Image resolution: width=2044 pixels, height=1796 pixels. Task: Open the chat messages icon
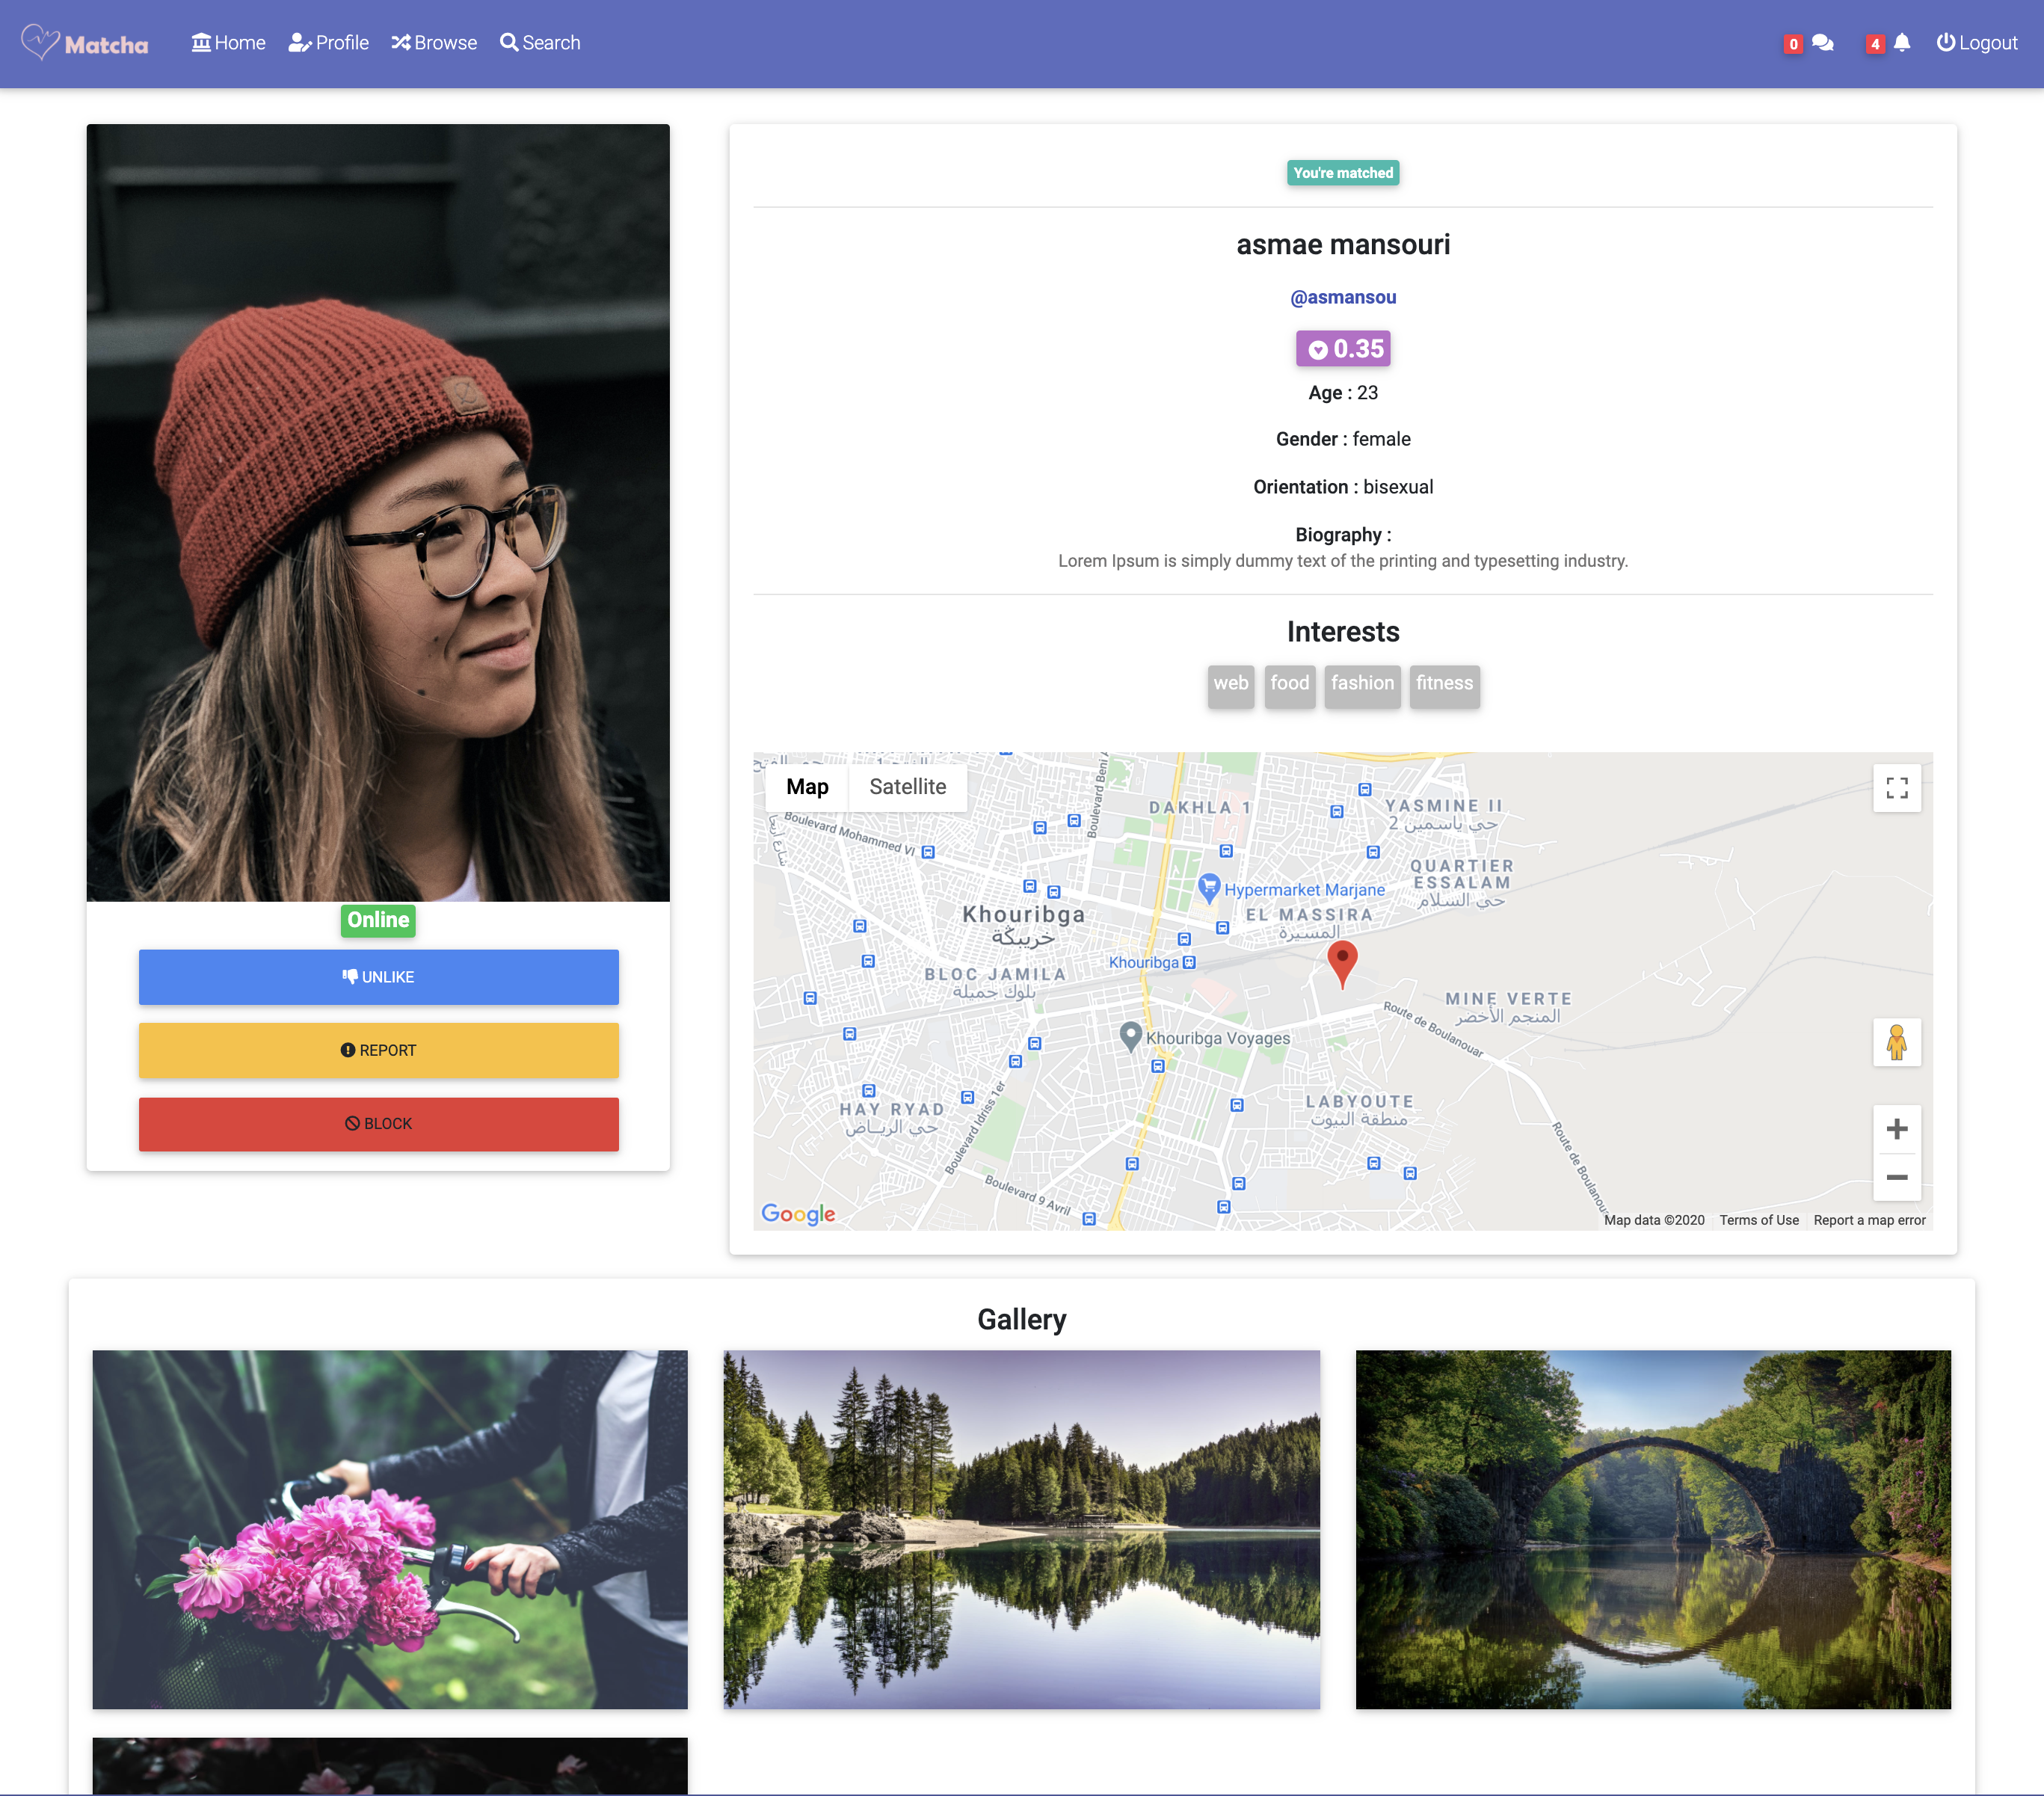pos(1822,43)
